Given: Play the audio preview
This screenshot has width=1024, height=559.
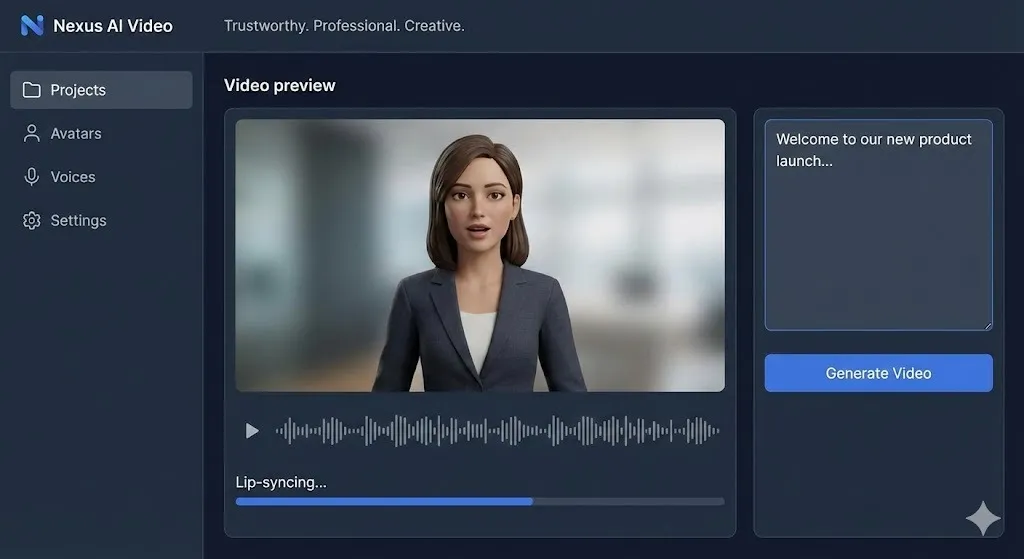Looking at the screenshot, I should point(252,431).
